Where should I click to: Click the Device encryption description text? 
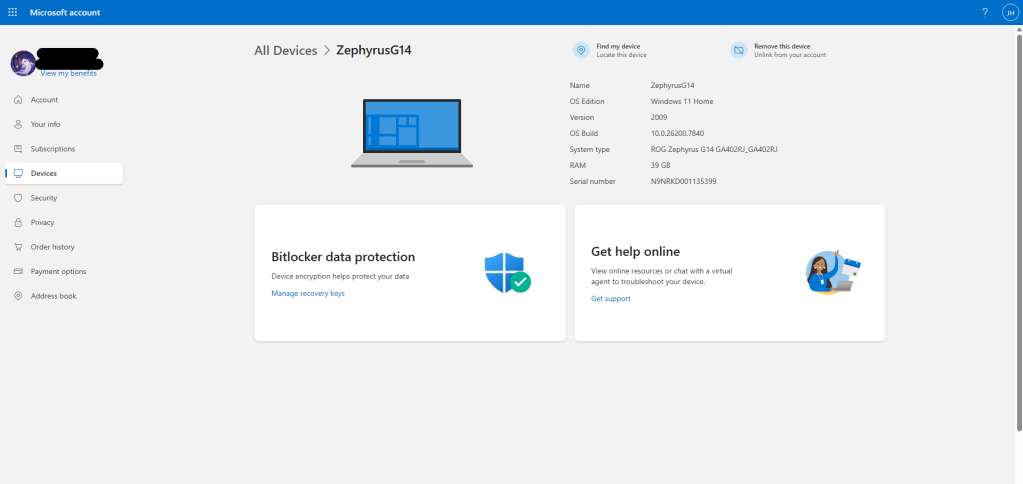point(340,277)
